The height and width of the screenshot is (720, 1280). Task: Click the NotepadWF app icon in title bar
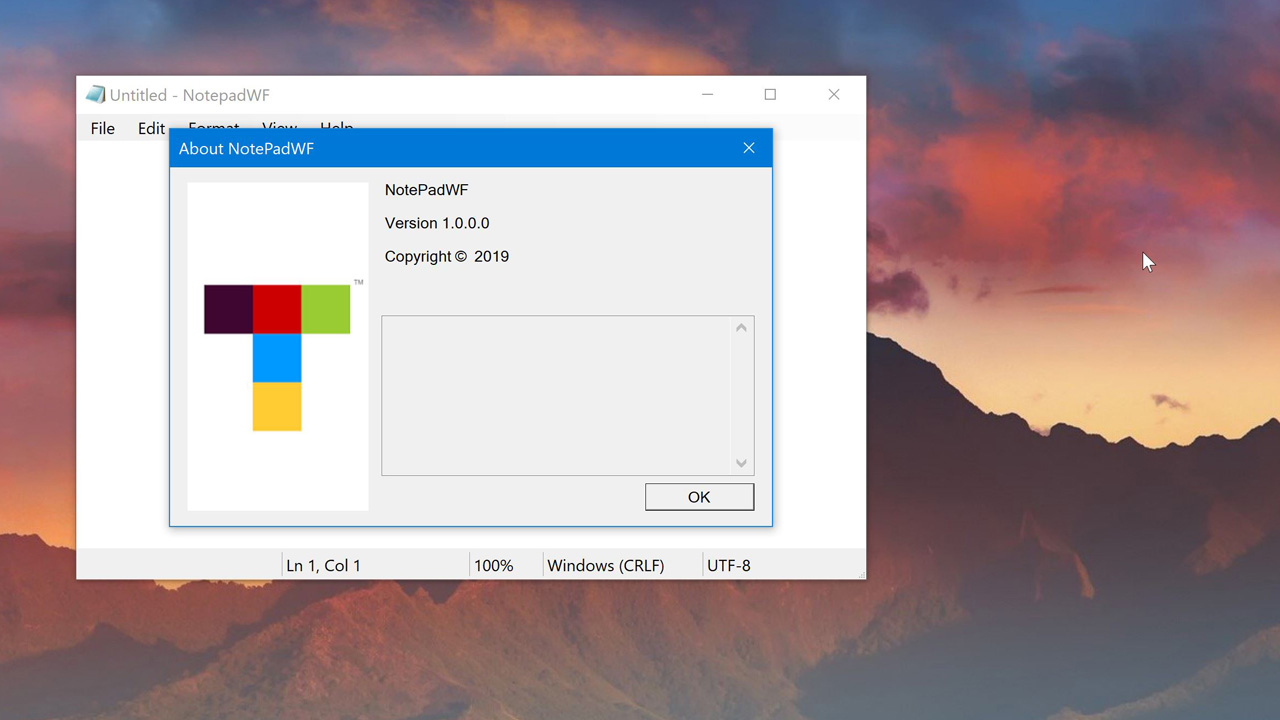tap(95, 95)
